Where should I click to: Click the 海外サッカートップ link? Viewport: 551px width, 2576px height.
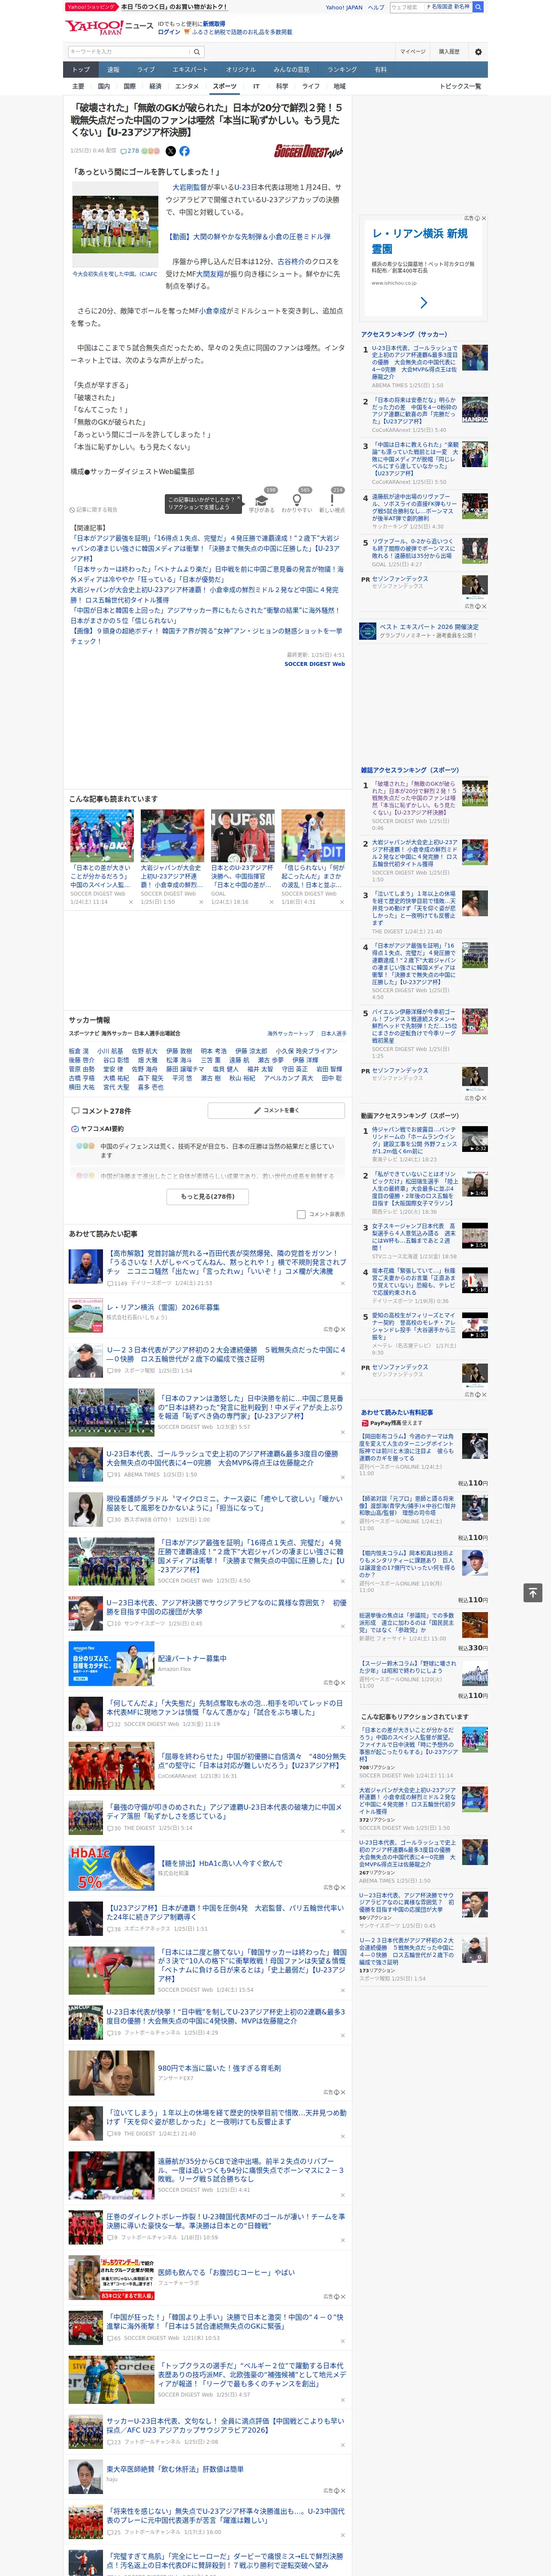click(x=290, y=1033)
